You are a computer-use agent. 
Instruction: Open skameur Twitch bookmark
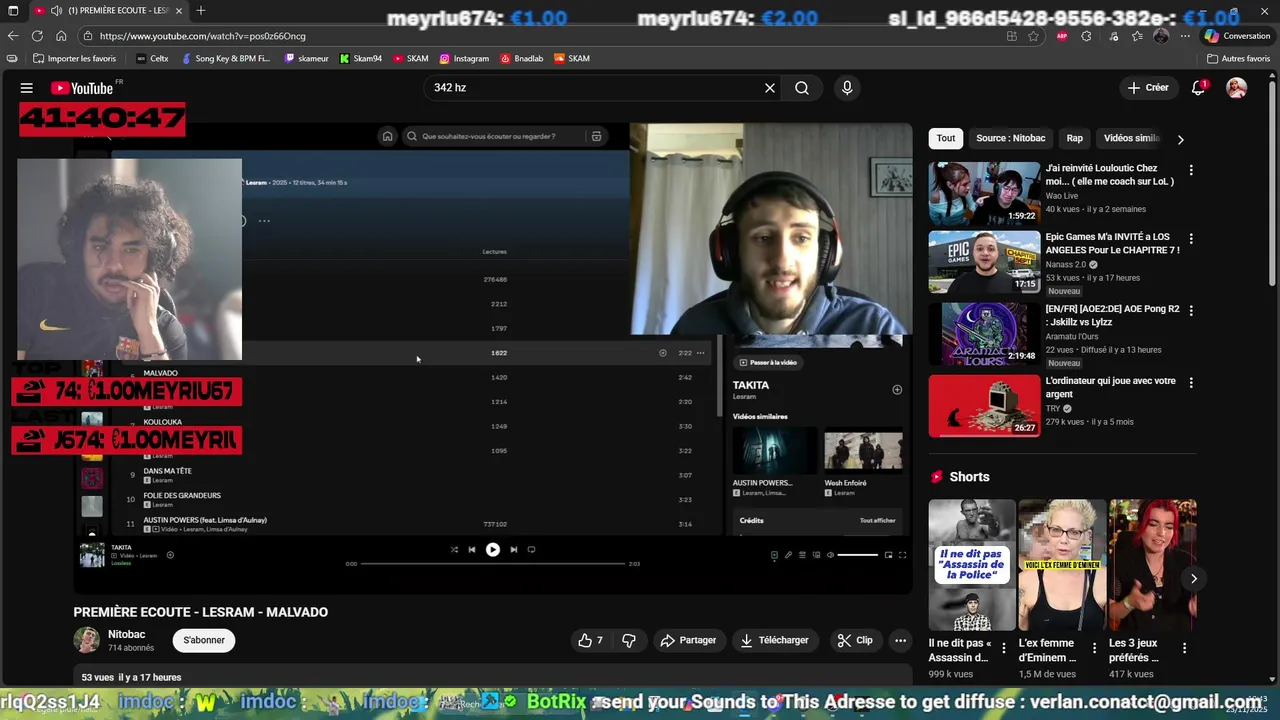coord(307,59)
